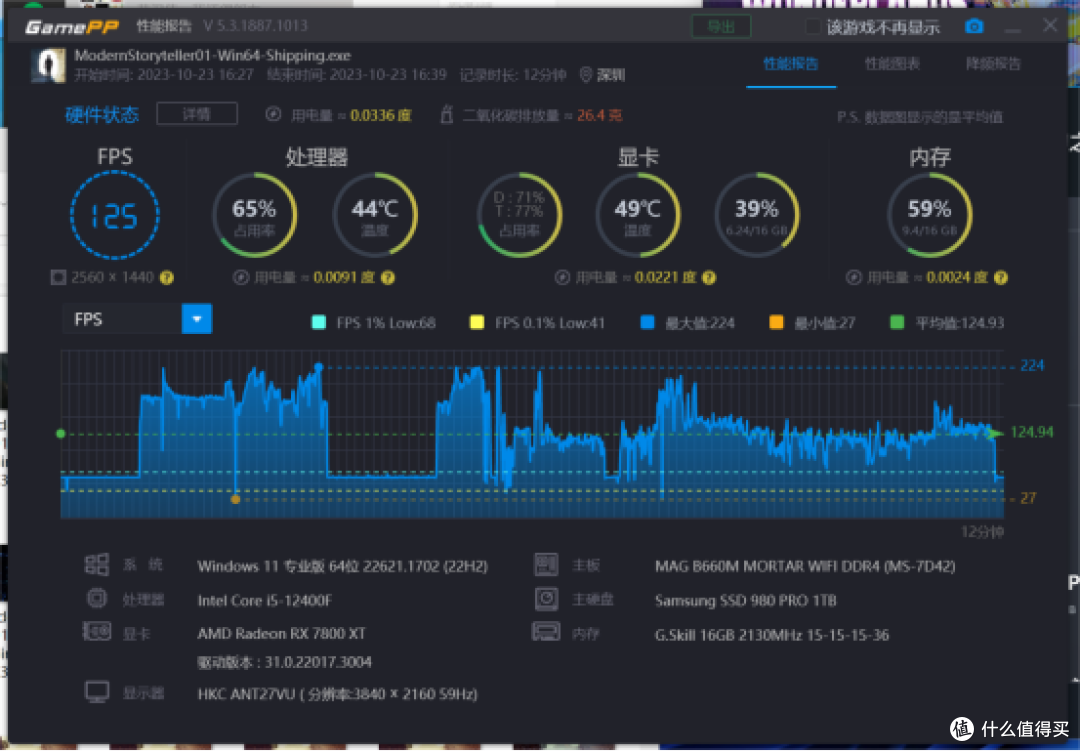Click the power icon beside graphics card 0.0221 度
Image resolution: width=1080 pixels, height=752 pixels.
click(562, 277)
